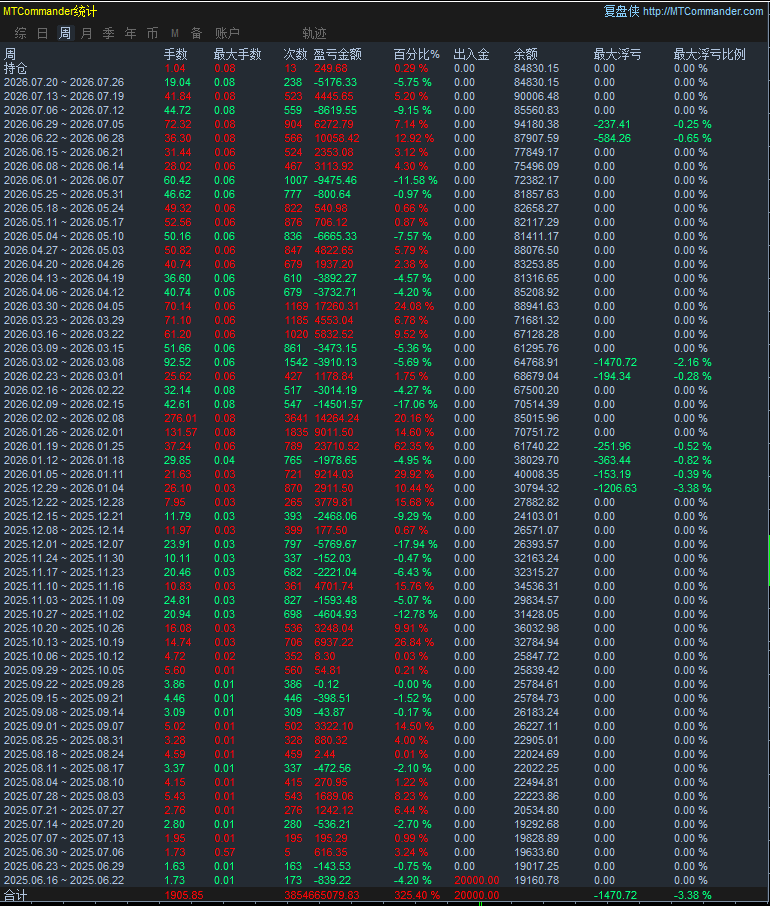Switch to the 年 yearly tab
The image size is (770, 906).
(x=131, y=34)
